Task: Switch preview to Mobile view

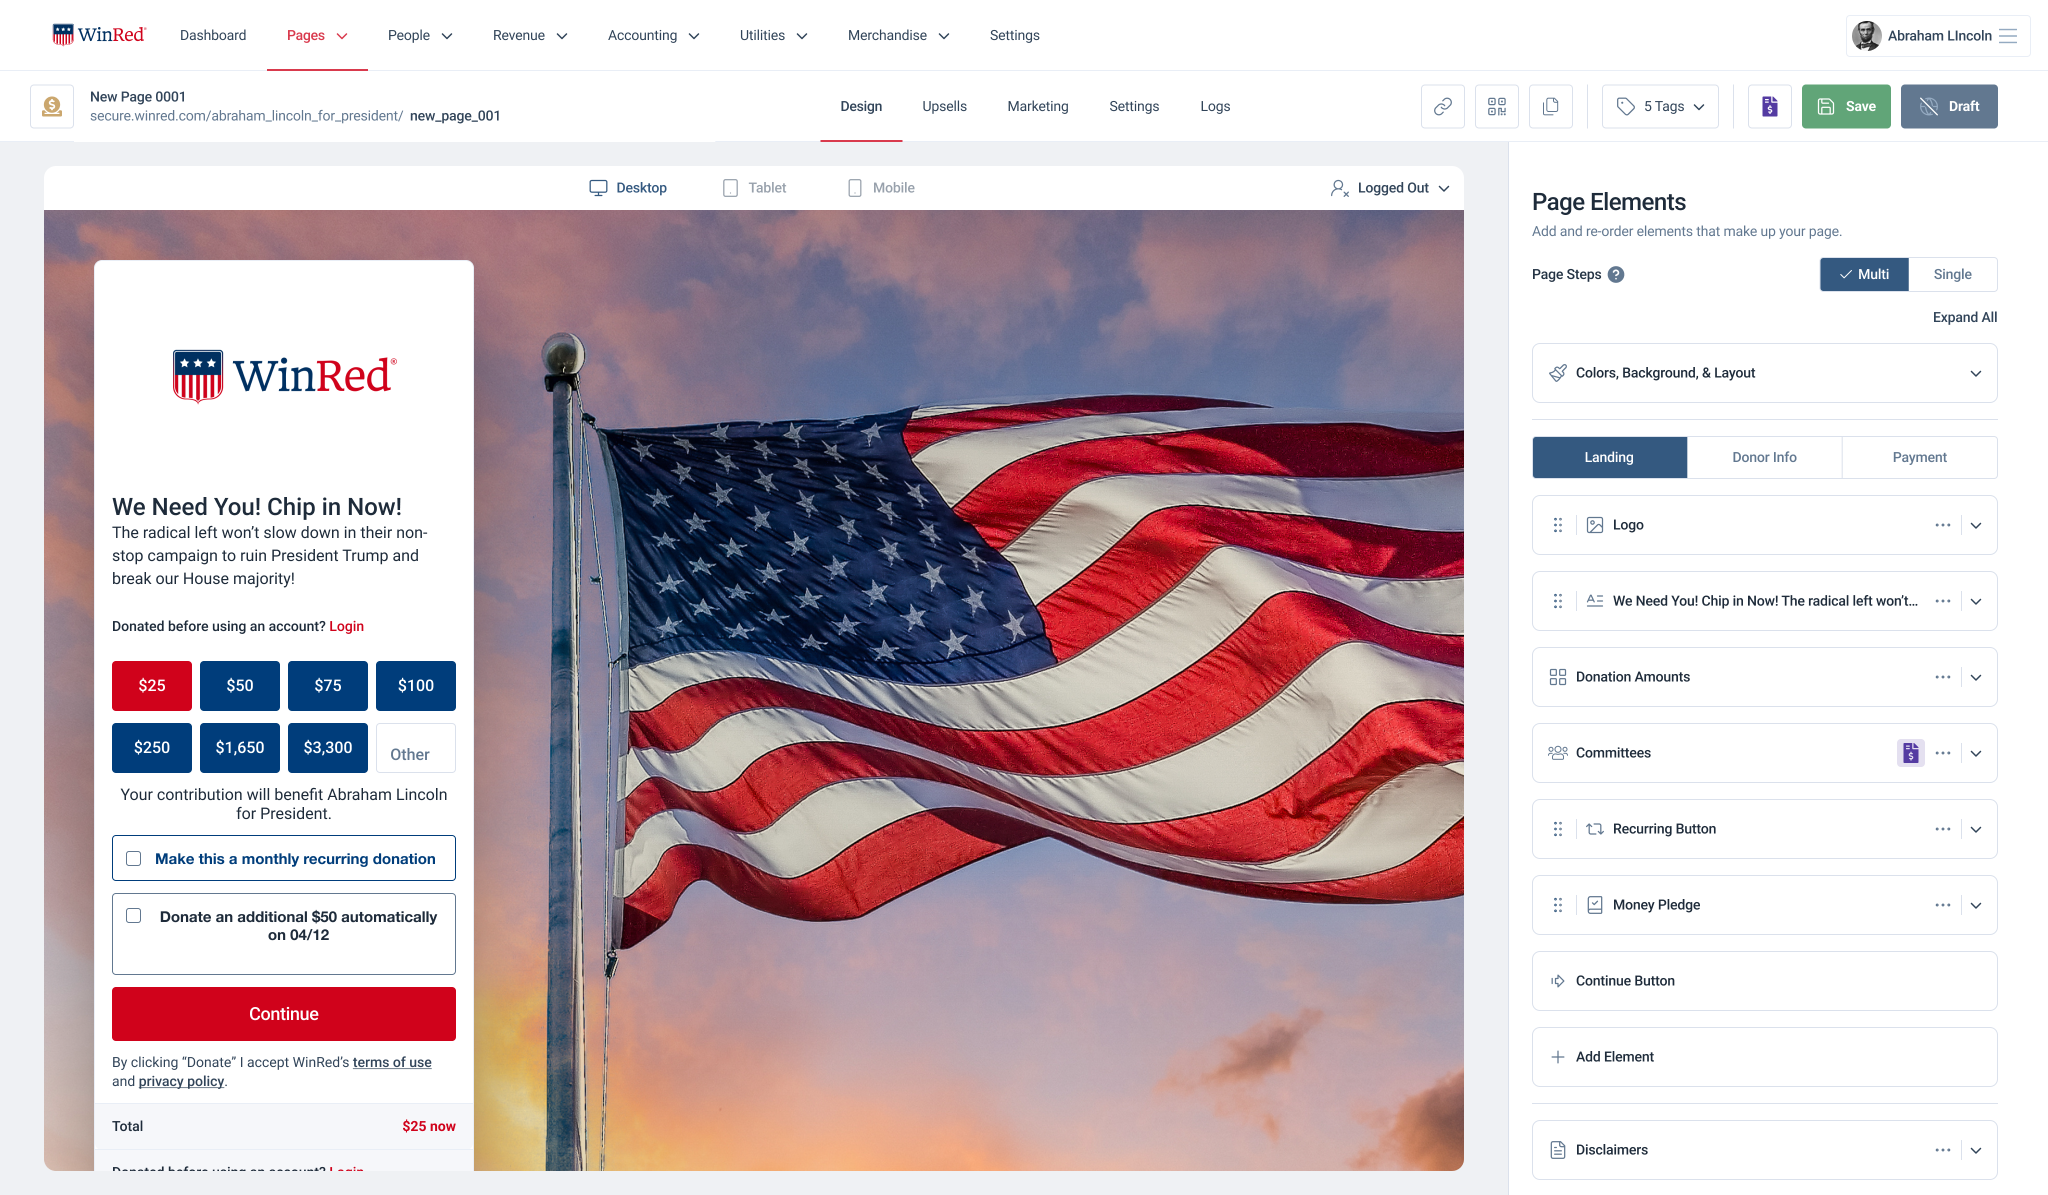Action: [x=881, y=188]
